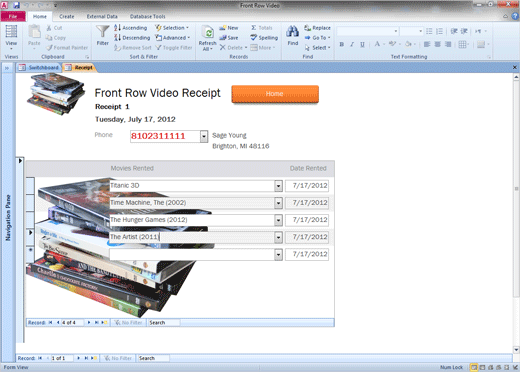Viewport: 520px width, 372px height.
Task: Click the Find binoculars icon
Action: pos(292,32)
